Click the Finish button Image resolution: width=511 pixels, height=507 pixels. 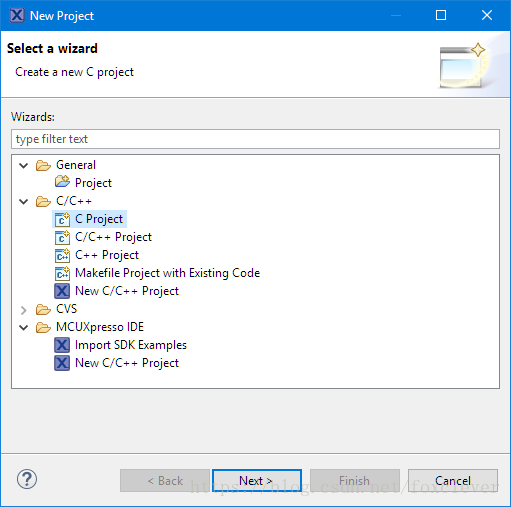point(355,481)
